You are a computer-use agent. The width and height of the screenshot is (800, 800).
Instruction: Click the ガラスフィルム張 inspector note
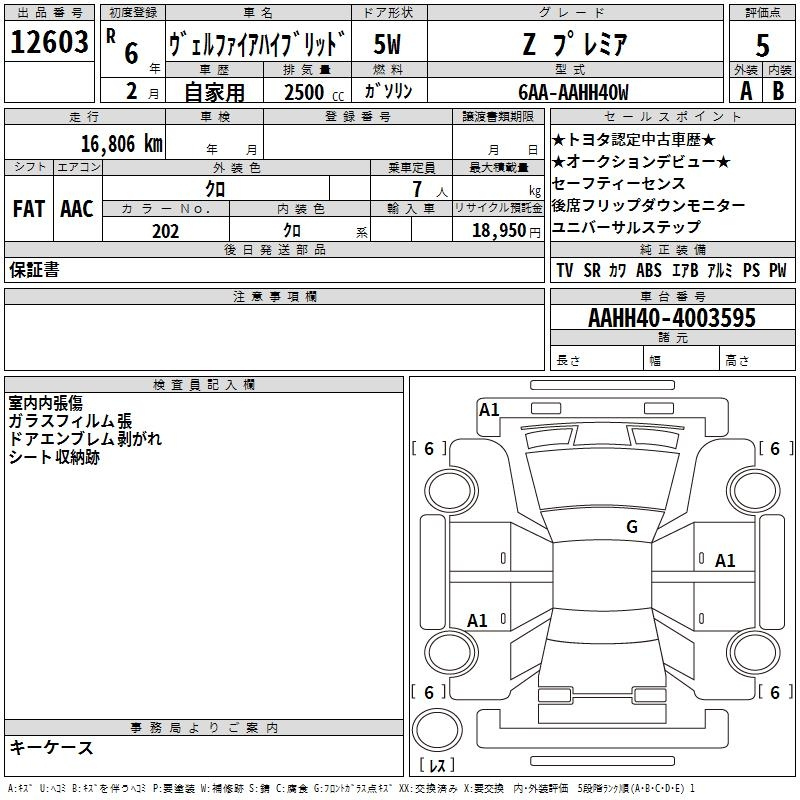coord(70,421)
